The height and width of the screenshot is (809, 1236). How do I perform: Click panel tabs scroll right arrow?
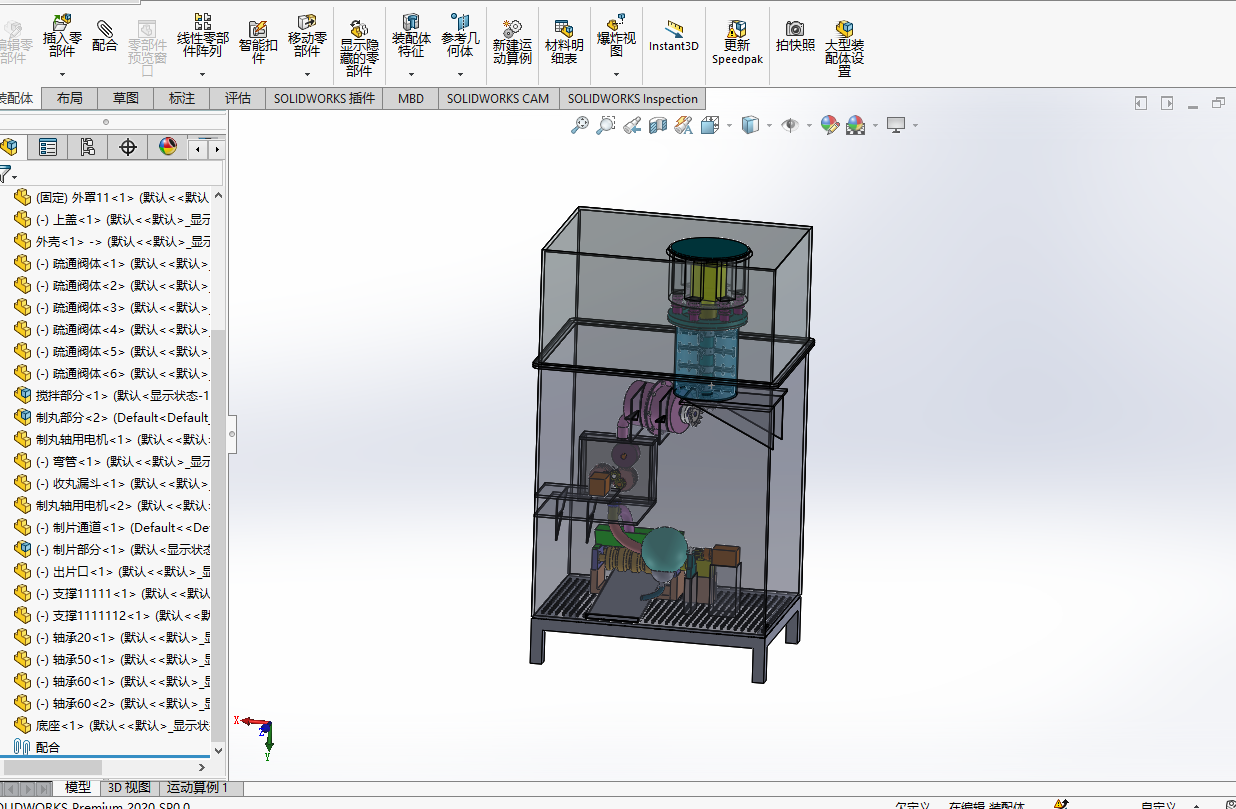point(217,149)
